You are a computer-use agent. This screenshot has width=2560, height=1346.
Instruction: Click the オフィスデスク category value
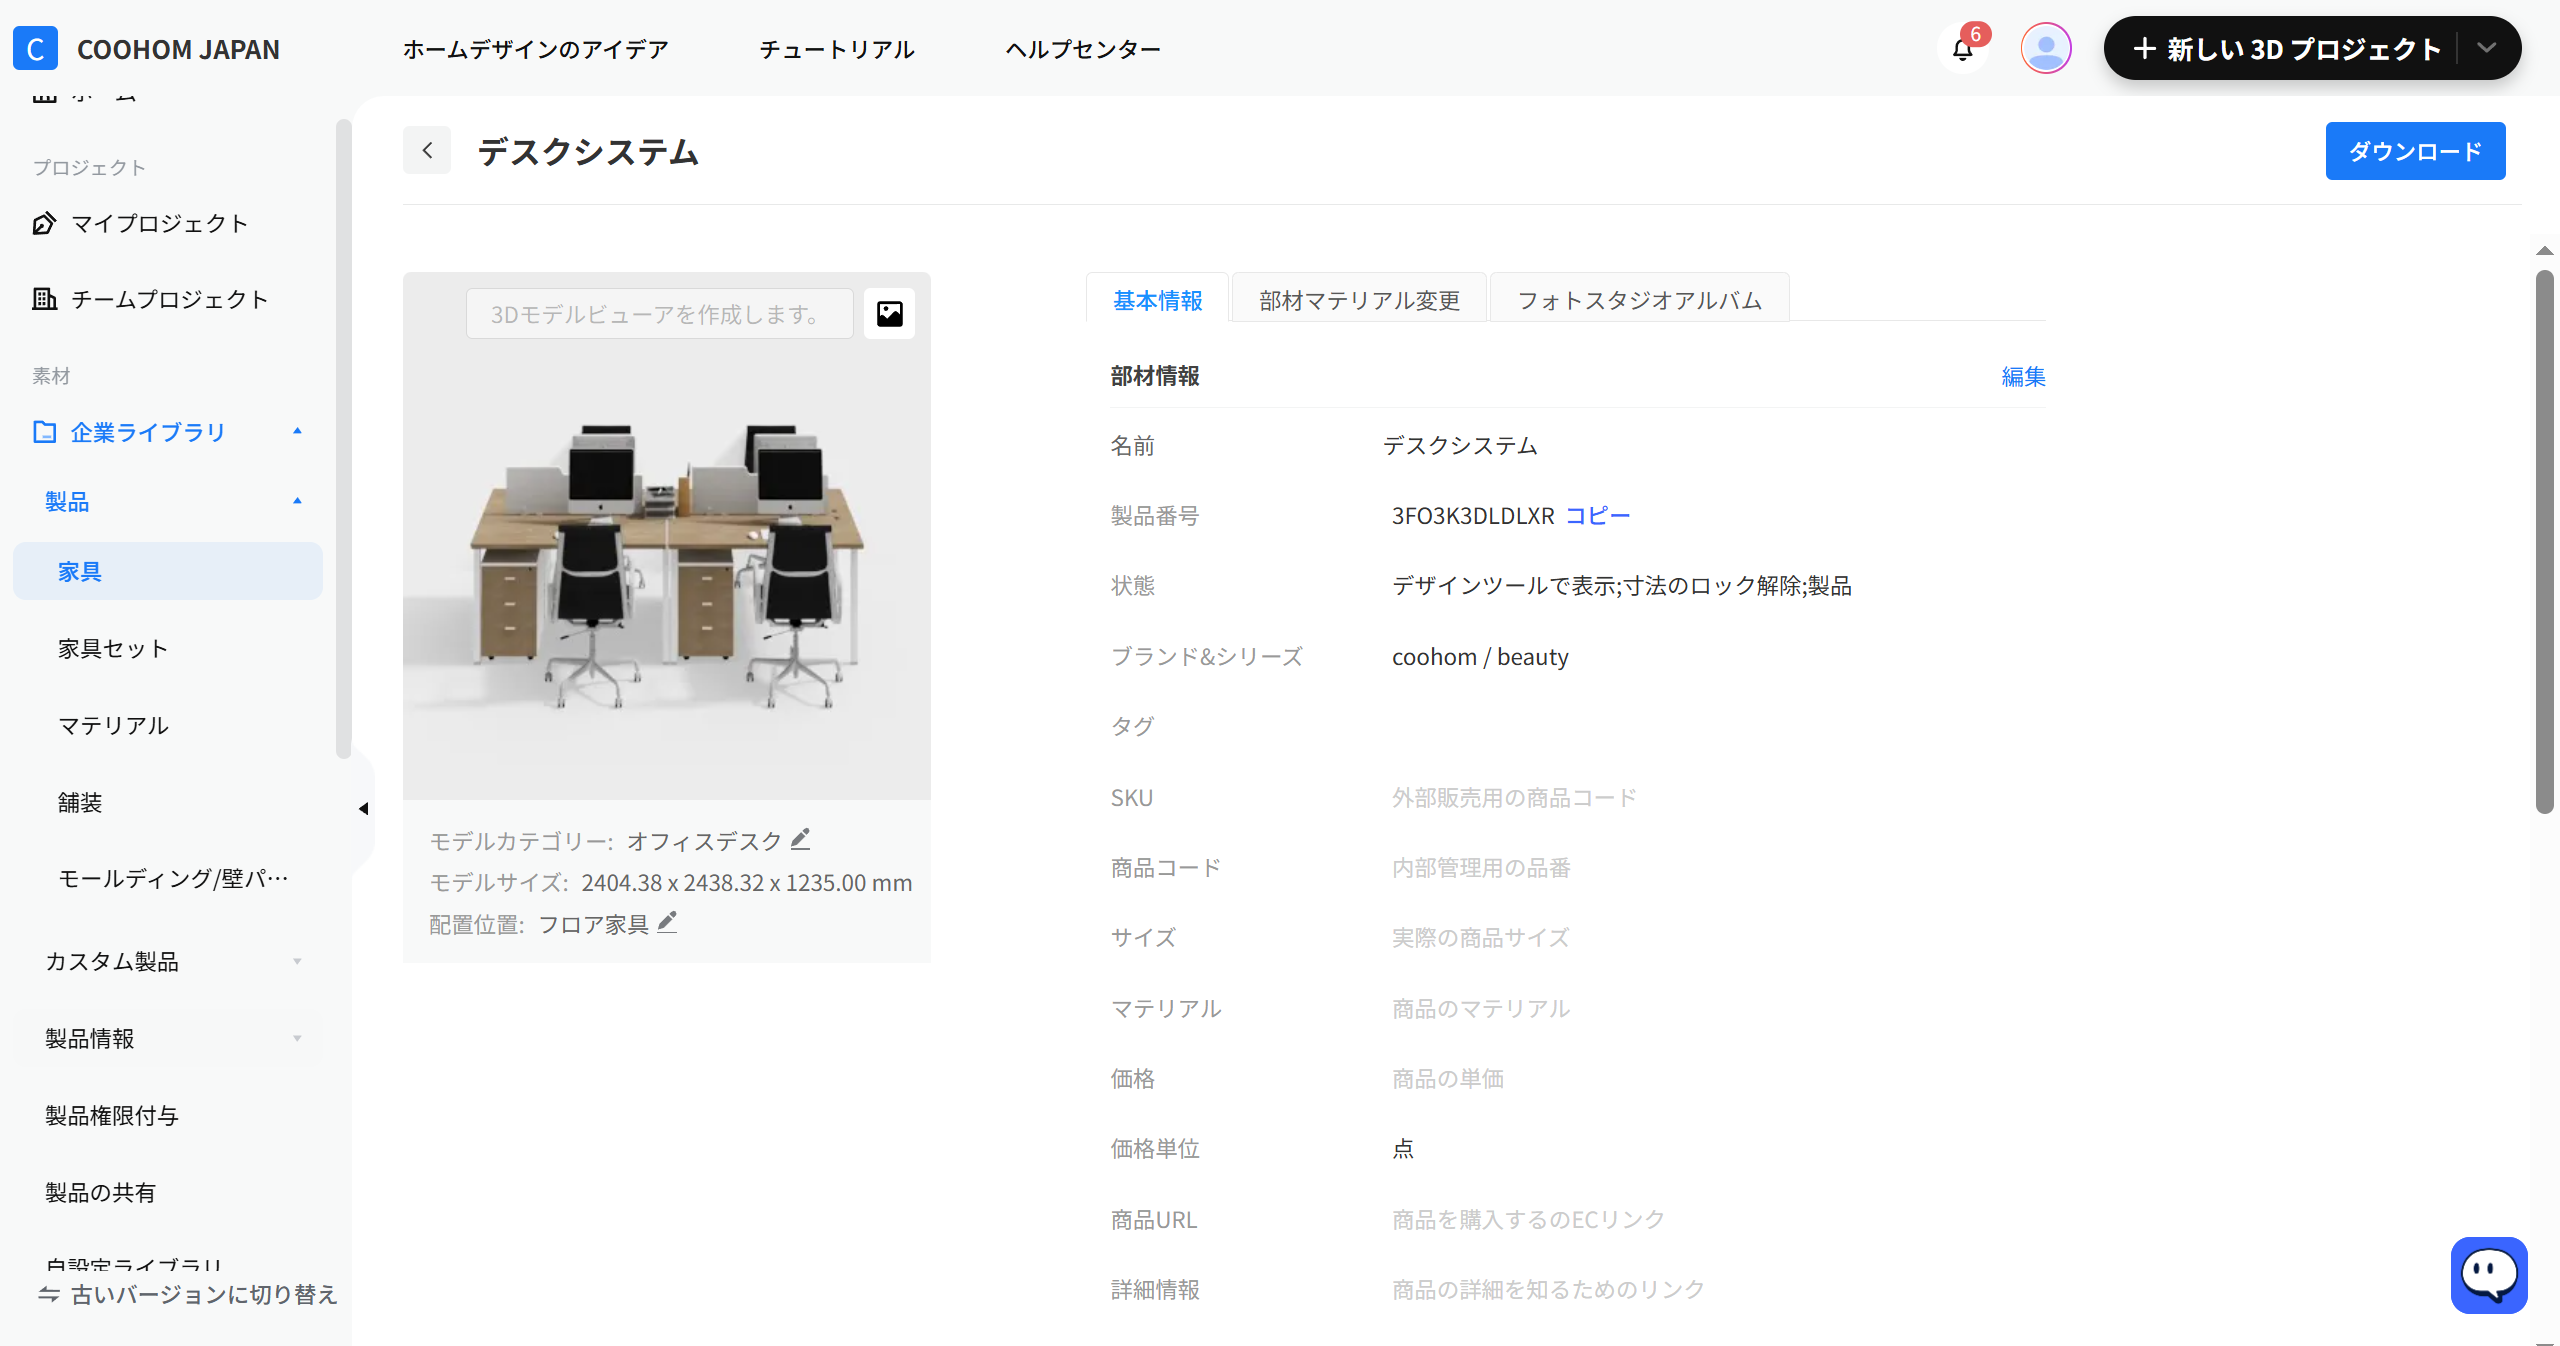click(704, 841)
